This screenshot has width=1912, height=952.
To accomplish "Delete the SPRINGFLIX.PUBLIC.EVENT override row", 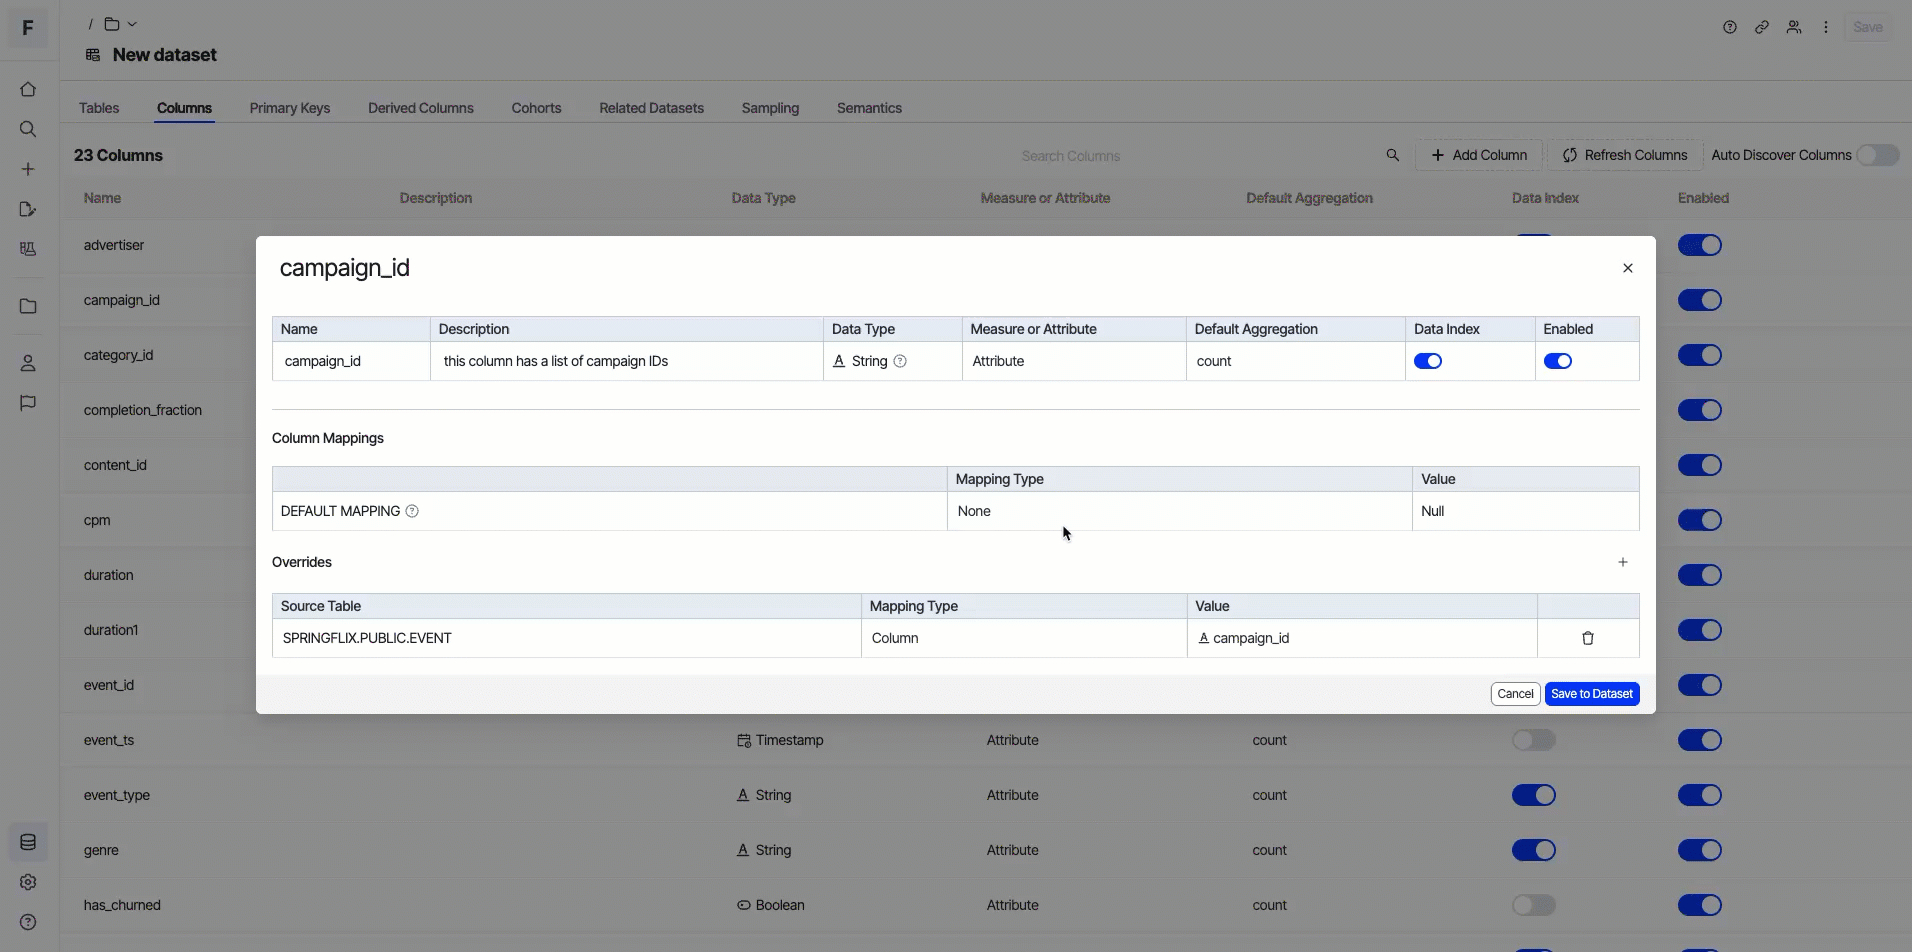I will 1588,638.
